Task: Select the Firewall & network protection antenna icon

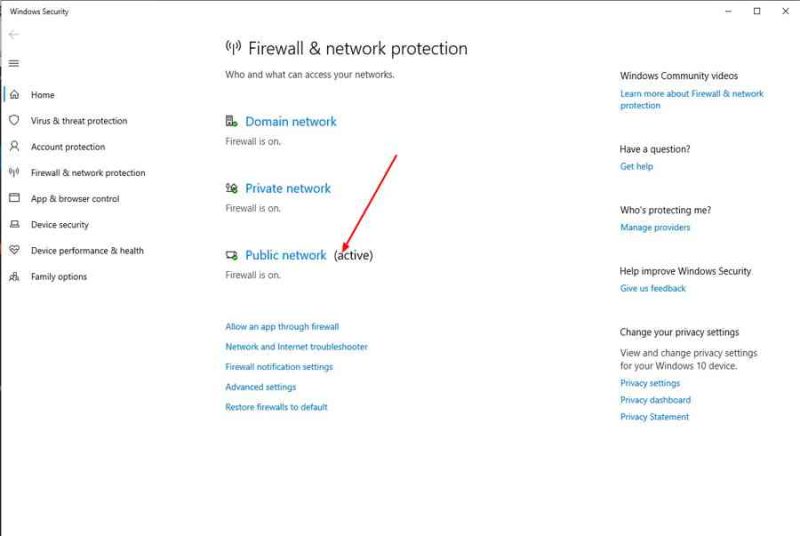Action: click(14, 172)
